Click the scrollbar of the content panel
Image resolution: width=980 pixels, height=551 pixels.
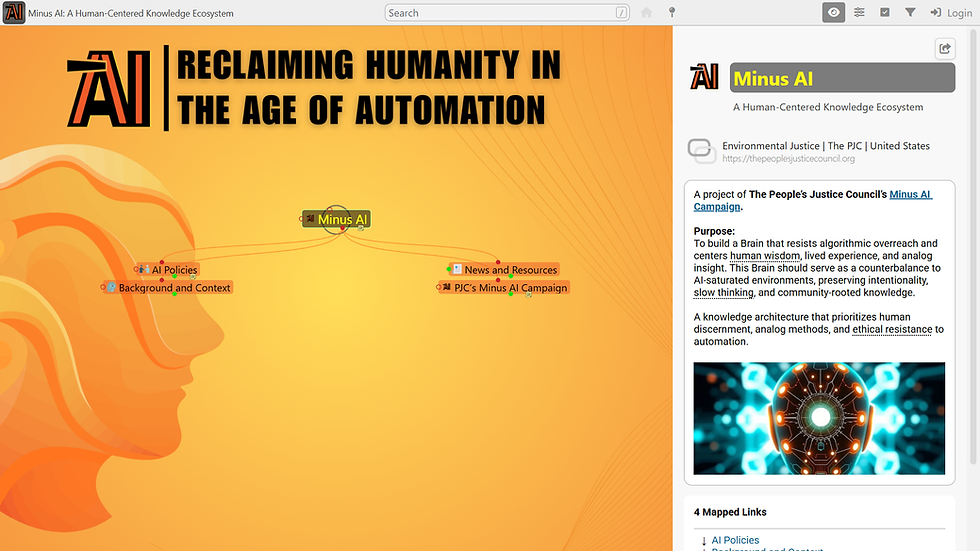(x=973, y=245)
